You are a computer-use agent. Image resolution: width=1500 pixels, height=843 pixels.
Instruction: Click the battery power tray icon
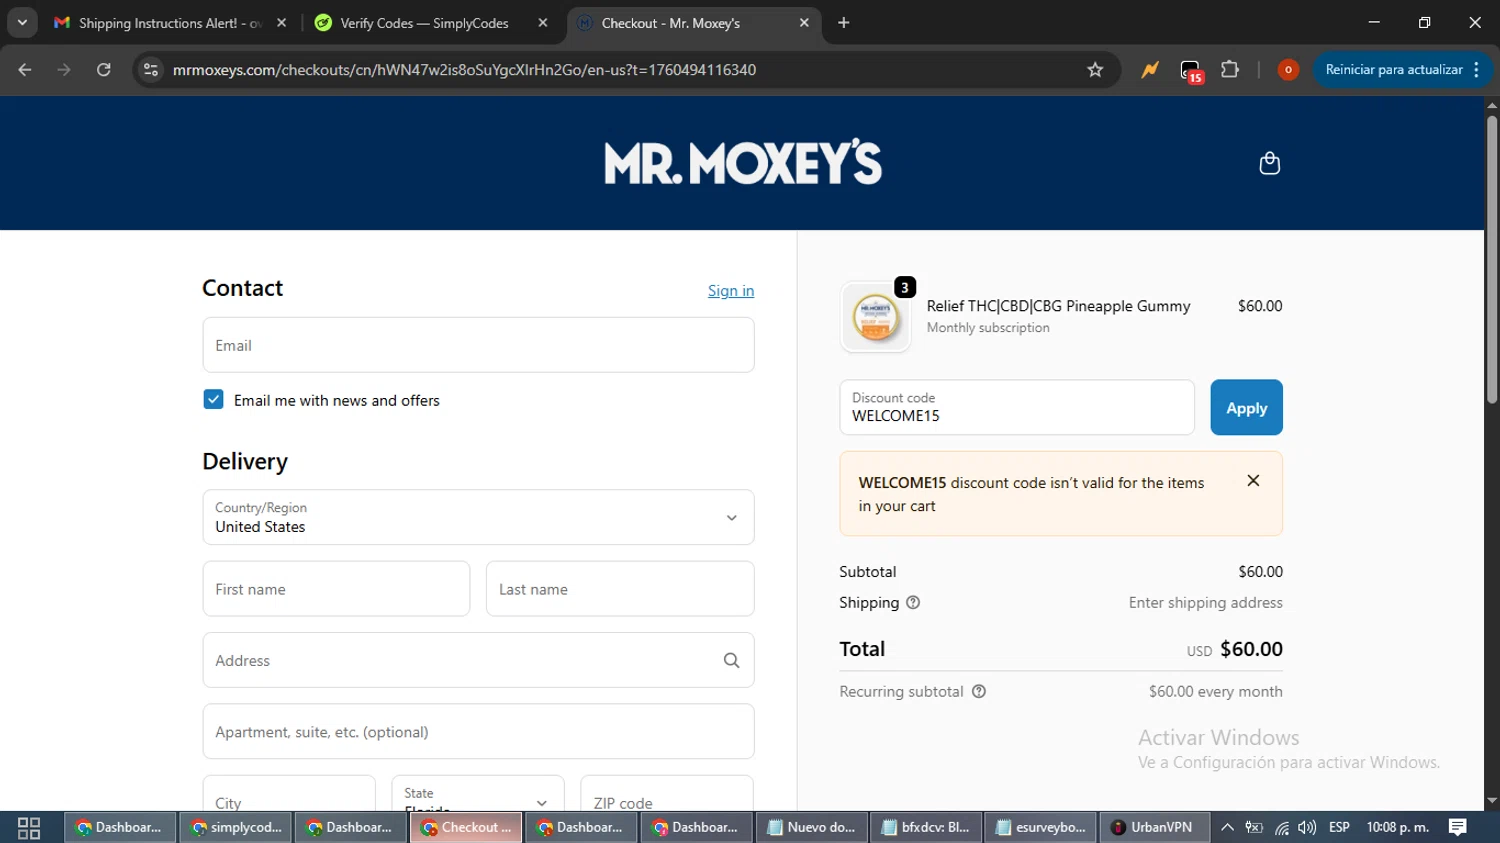tap(1254, 827)
